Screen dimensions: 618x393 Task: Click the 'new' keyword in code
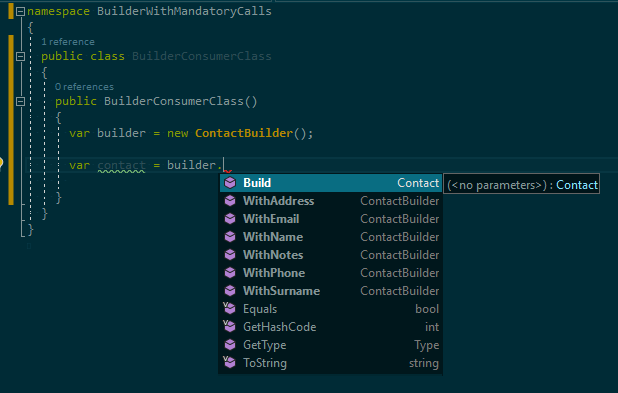(178, 133)
